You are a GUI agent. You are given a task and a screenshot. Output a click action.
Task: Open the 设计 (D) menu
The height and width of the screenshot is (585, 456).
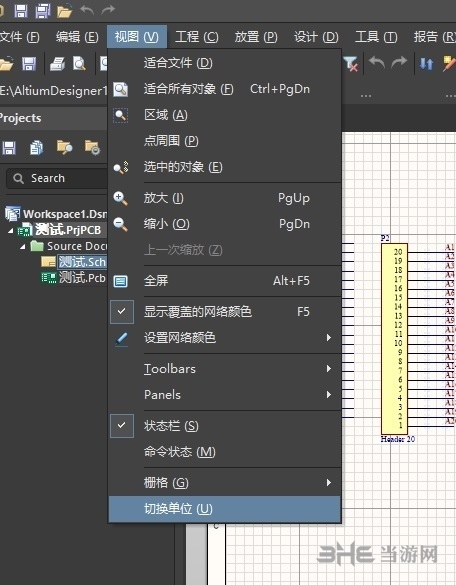[316, 37]
